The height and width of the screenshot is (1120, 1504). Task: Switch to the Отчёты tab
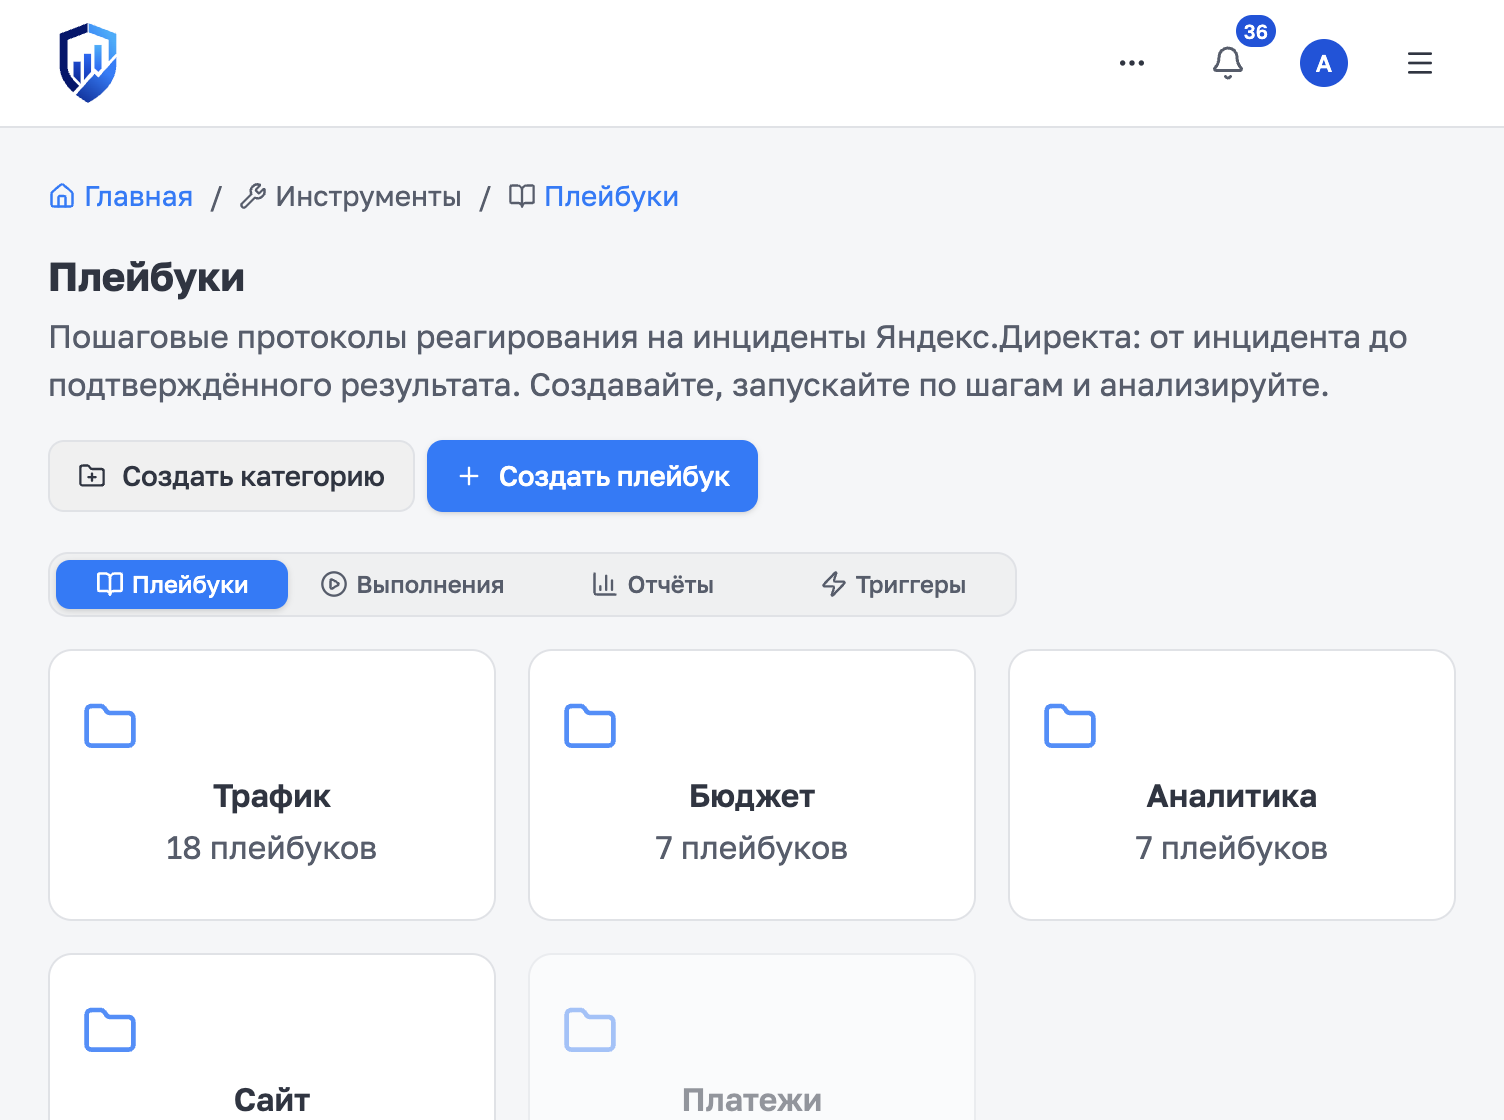[x=652, y=584]
